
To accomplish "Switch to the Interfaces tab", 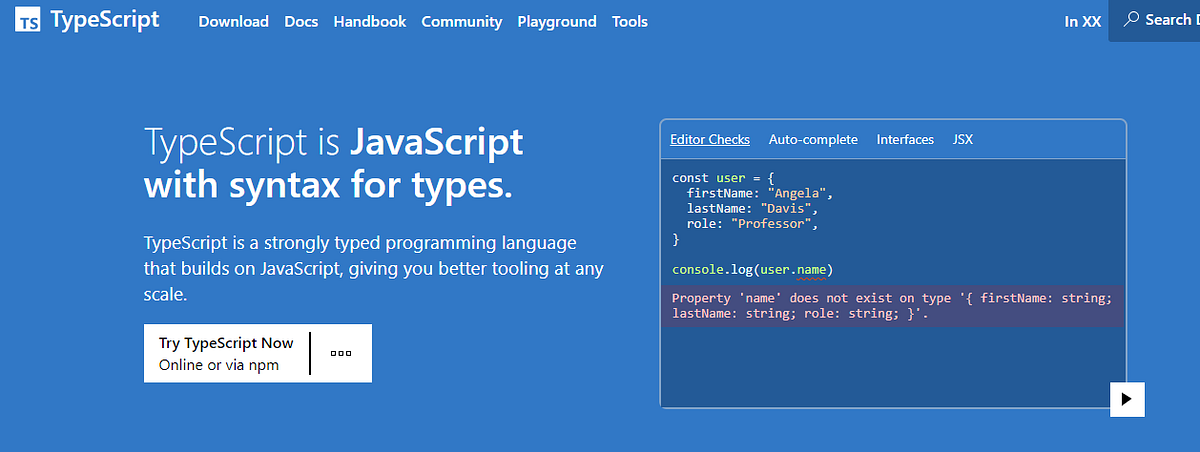I will (x=905, y=139).
